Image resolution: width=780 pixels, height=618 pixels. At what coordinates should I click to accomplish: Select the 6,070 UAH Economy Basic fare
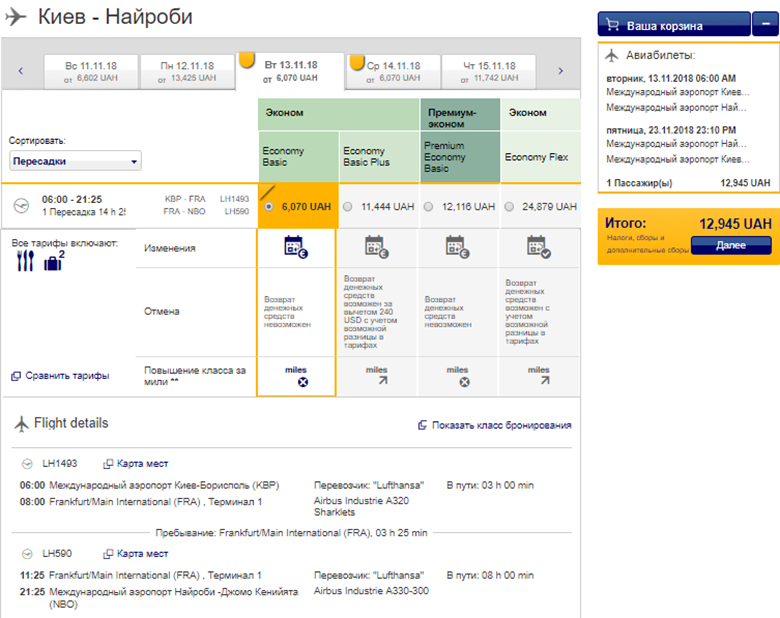tap(268, 207)
